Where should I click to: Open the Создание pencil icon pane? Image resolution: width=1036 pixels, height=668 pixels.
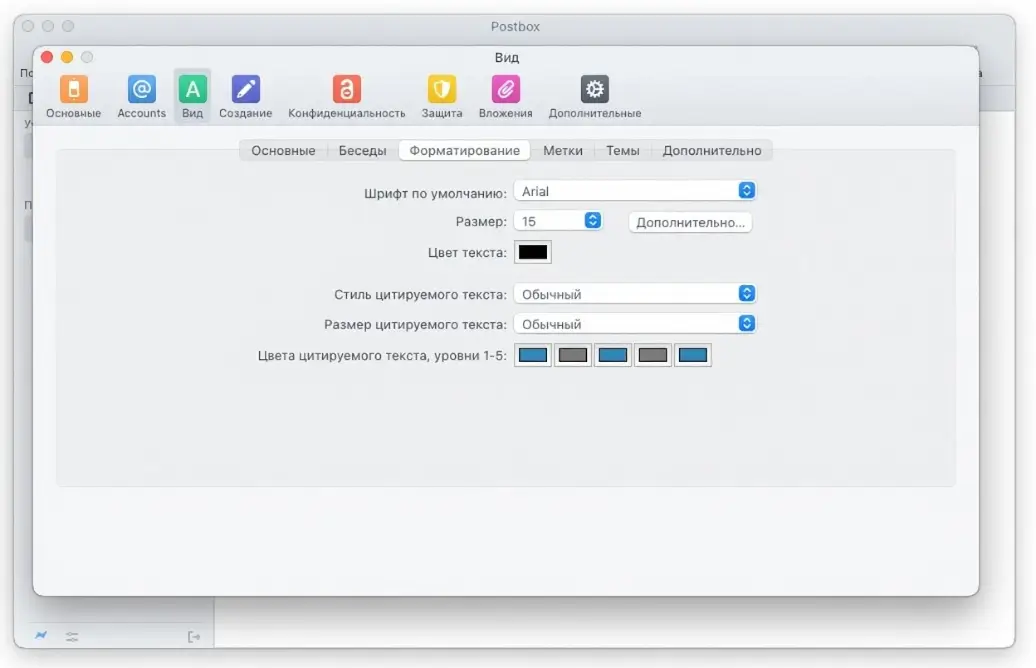[246, 96]
